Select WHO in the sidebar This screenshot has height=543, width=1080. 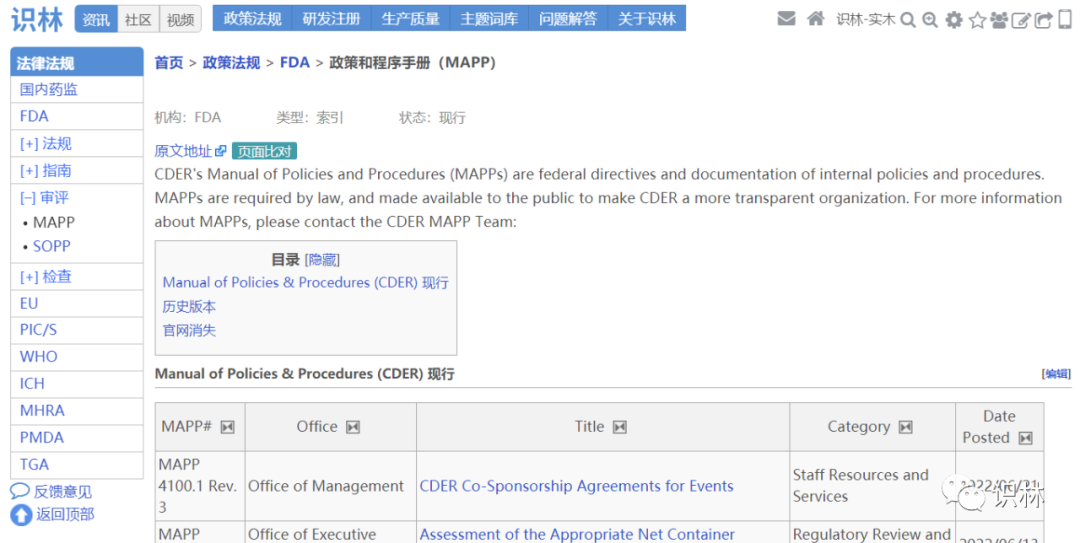pos(39,357)
